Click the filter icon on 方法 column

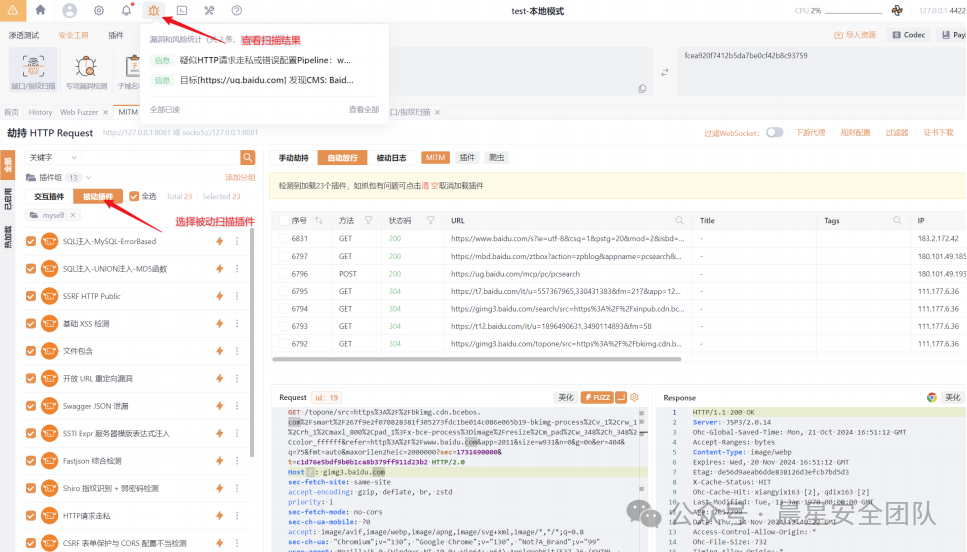(x=368, y=220)
